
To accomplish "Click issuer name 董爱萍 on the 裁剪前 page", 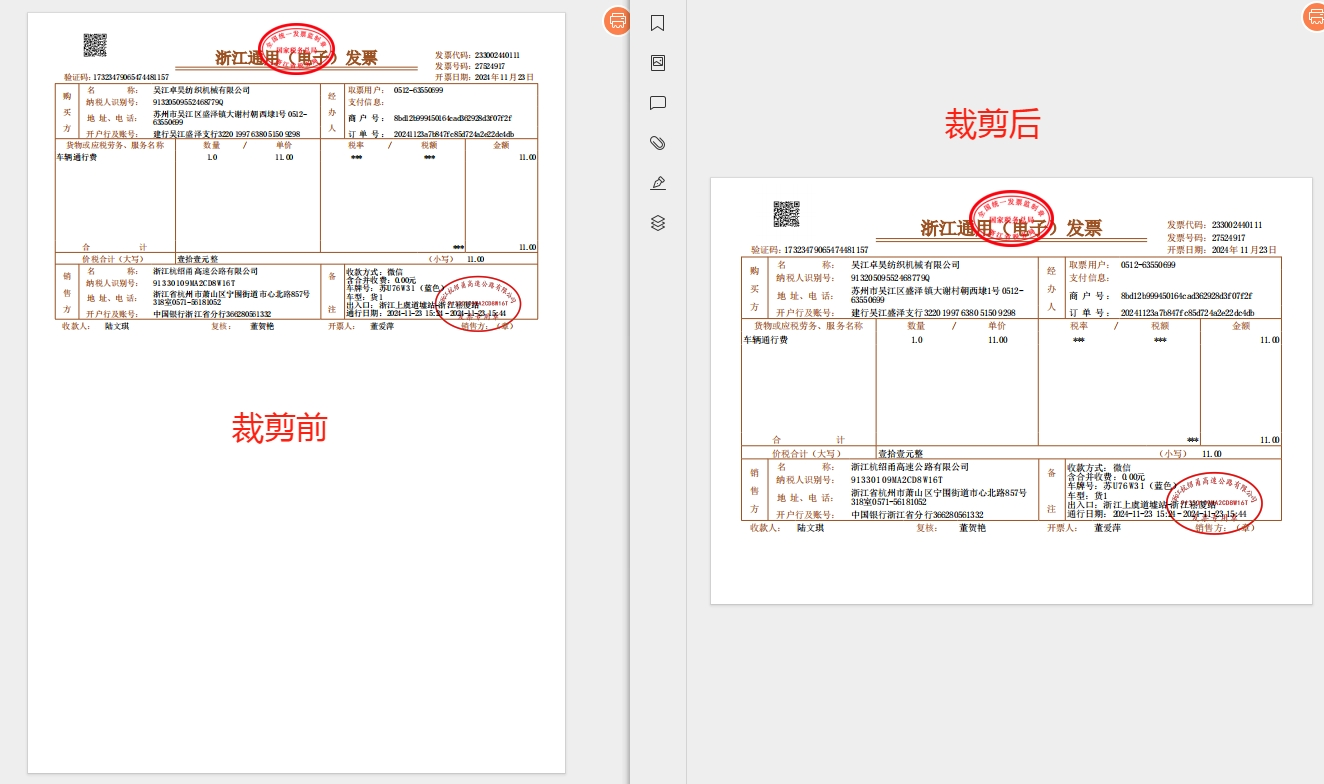I will coord(382,326).
